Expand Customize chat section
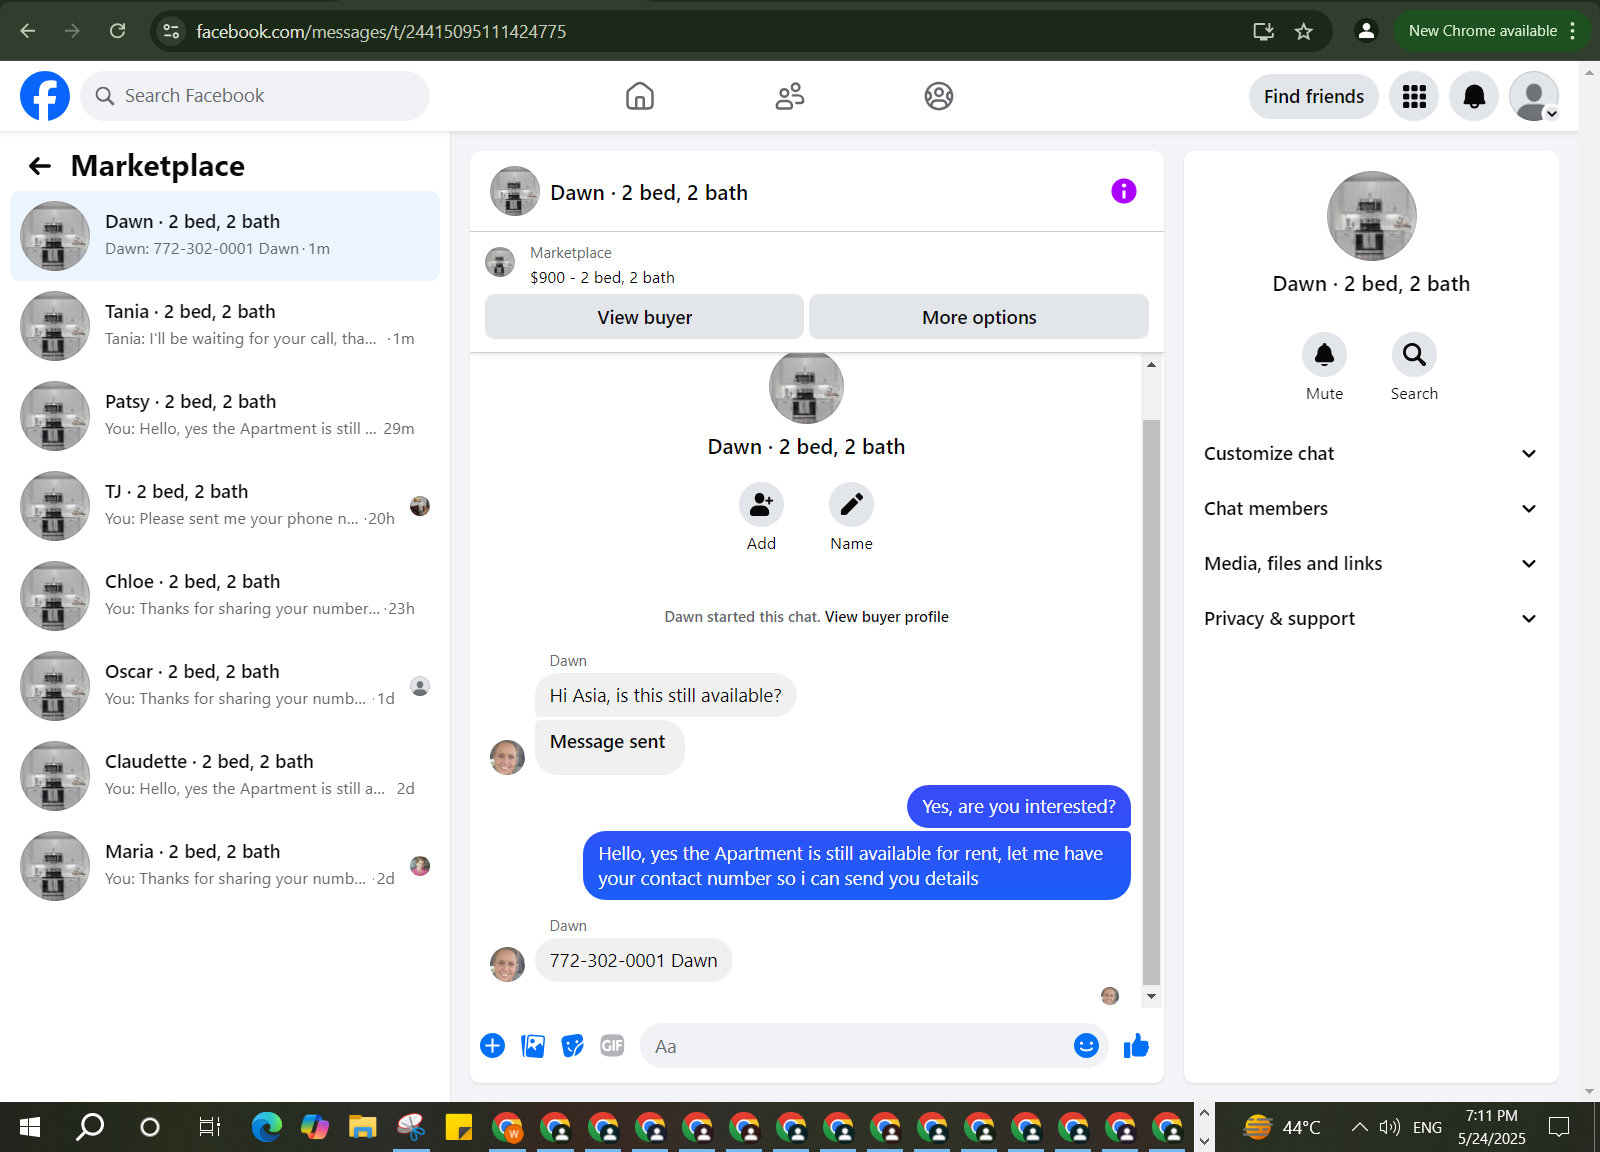The width and height of the screenshot is (1600, 1152). point(1370,454)
